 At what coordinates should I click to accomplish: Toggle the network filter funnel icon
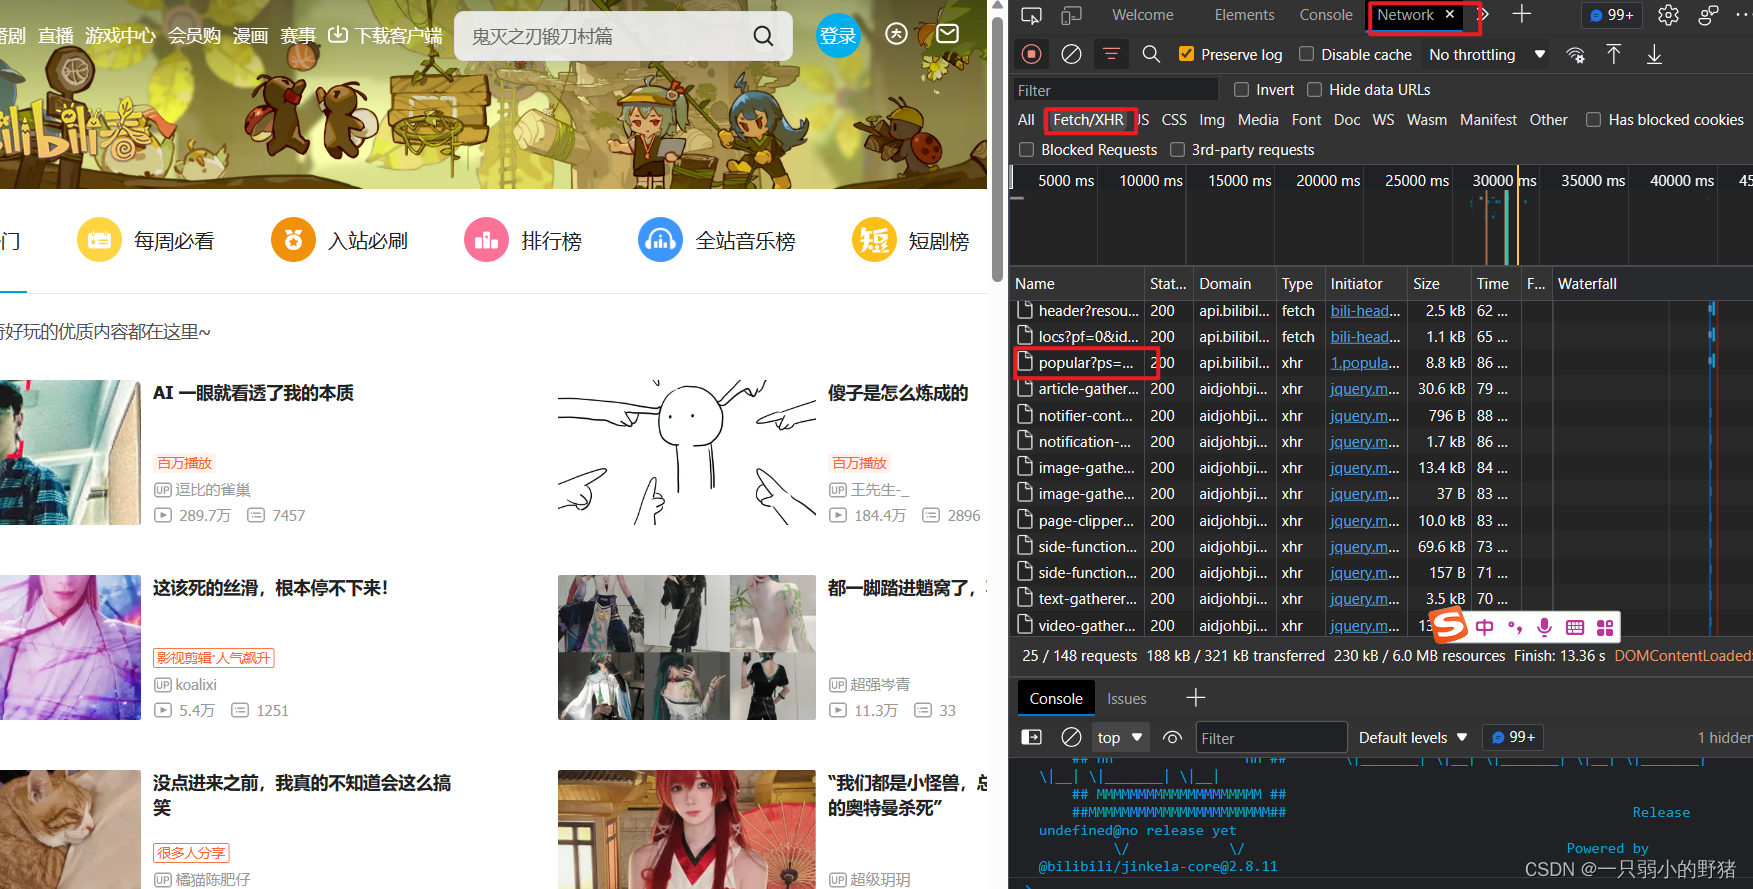coord(1111,54)
